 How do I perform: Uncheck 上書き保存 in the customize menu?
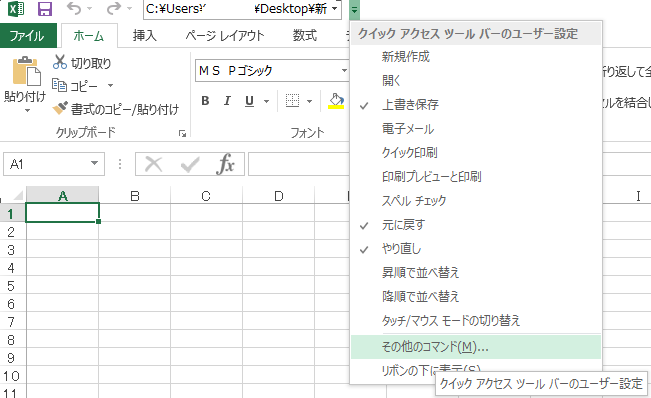click(x=476, y=105)
